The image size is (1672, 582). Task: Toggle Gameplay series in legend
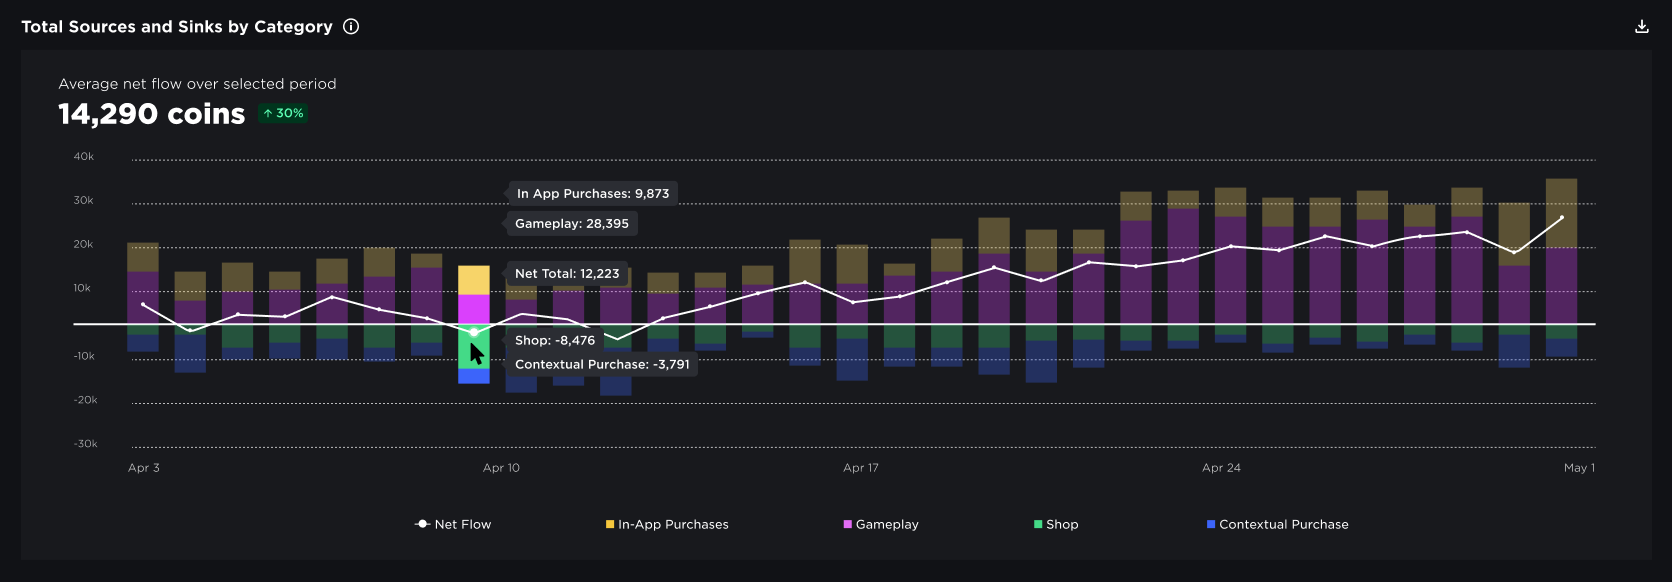coord(881,524)
